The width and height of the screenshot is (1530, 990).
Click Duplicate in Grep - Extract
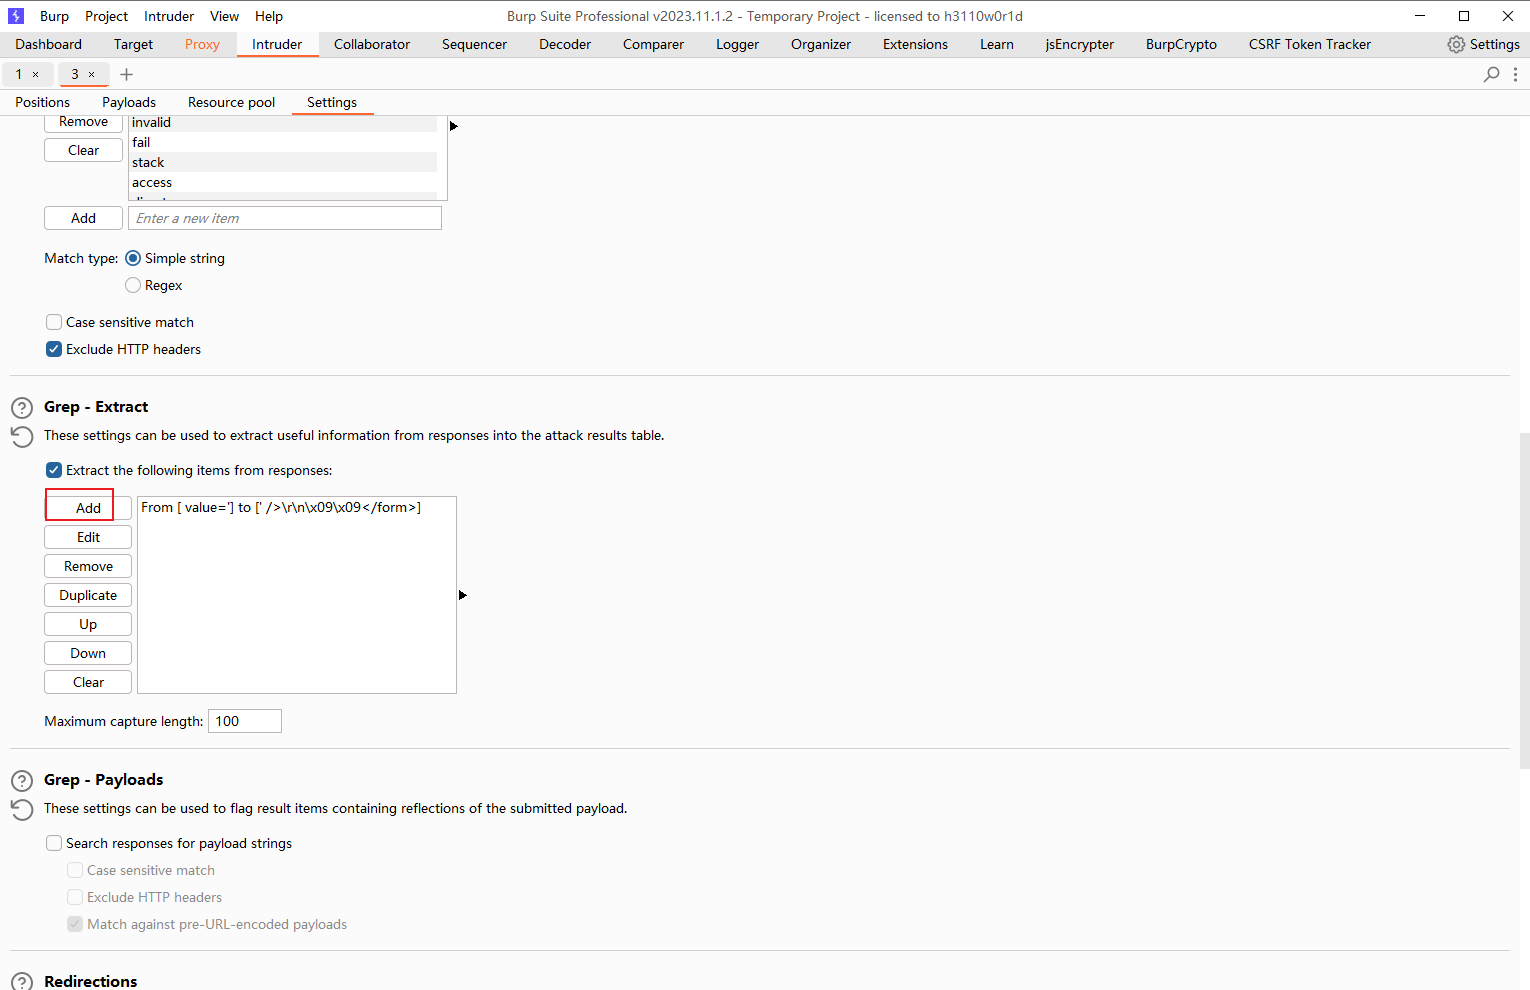[88, 595]
